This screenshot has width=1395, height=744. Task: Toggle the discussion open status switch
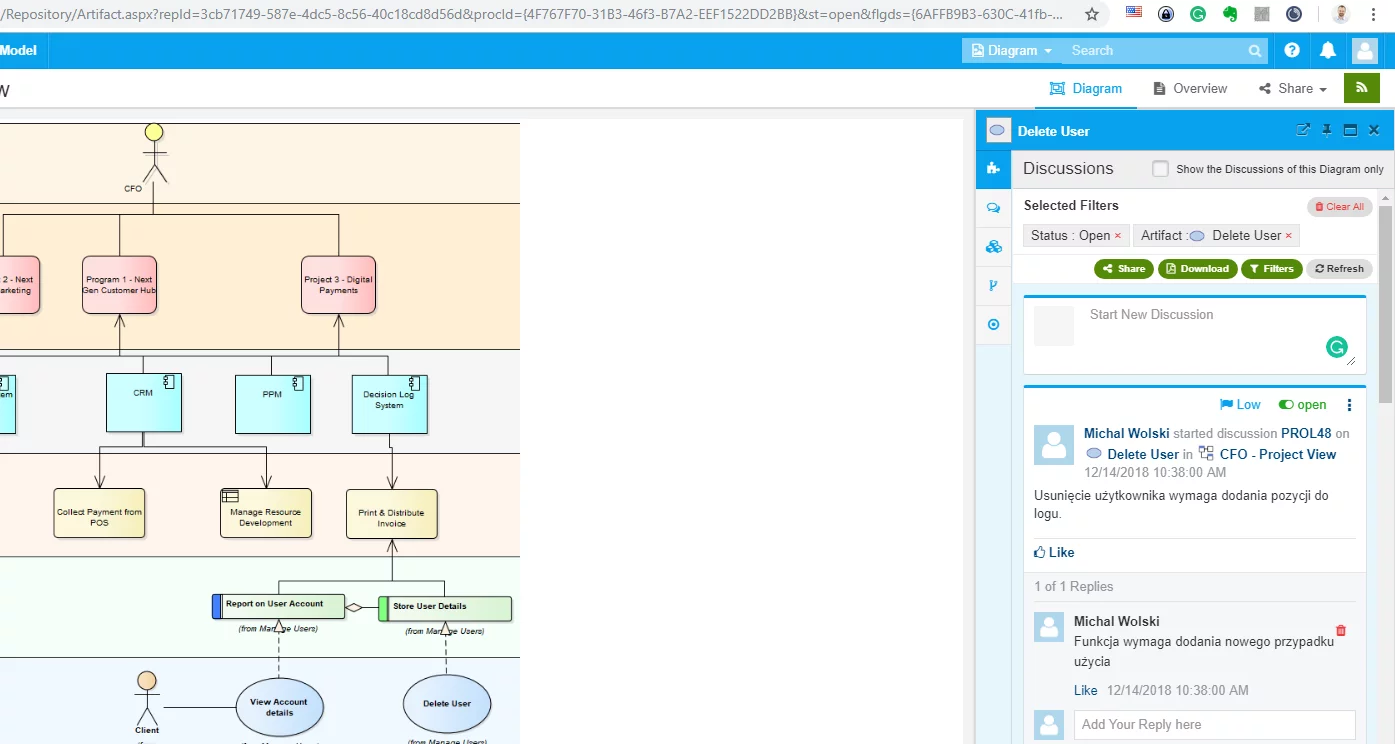(x=1286, y=405)
